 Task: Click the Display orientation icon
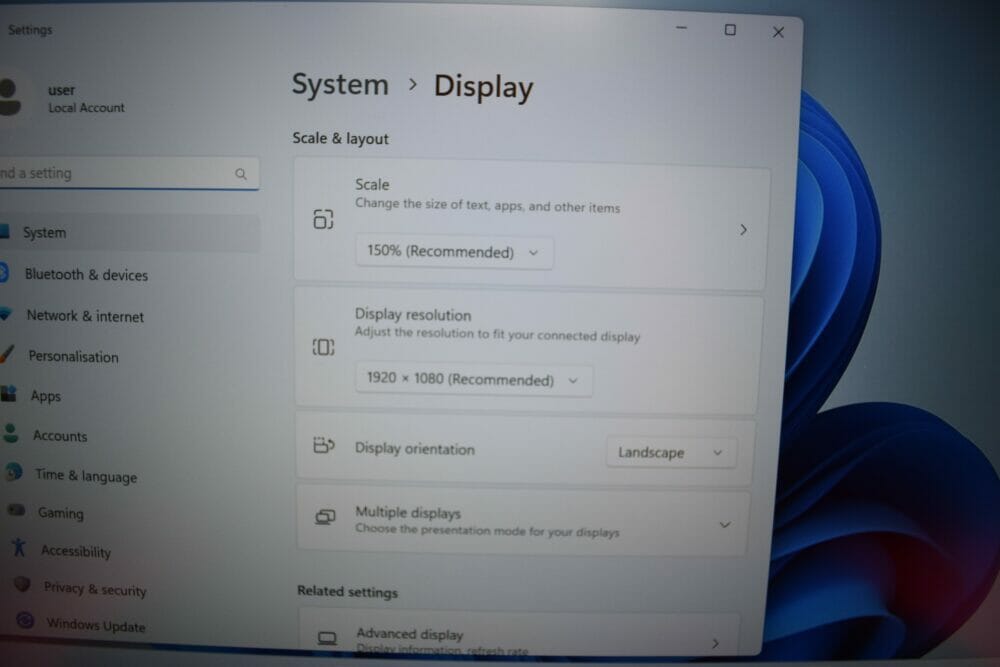coord(324,444)
